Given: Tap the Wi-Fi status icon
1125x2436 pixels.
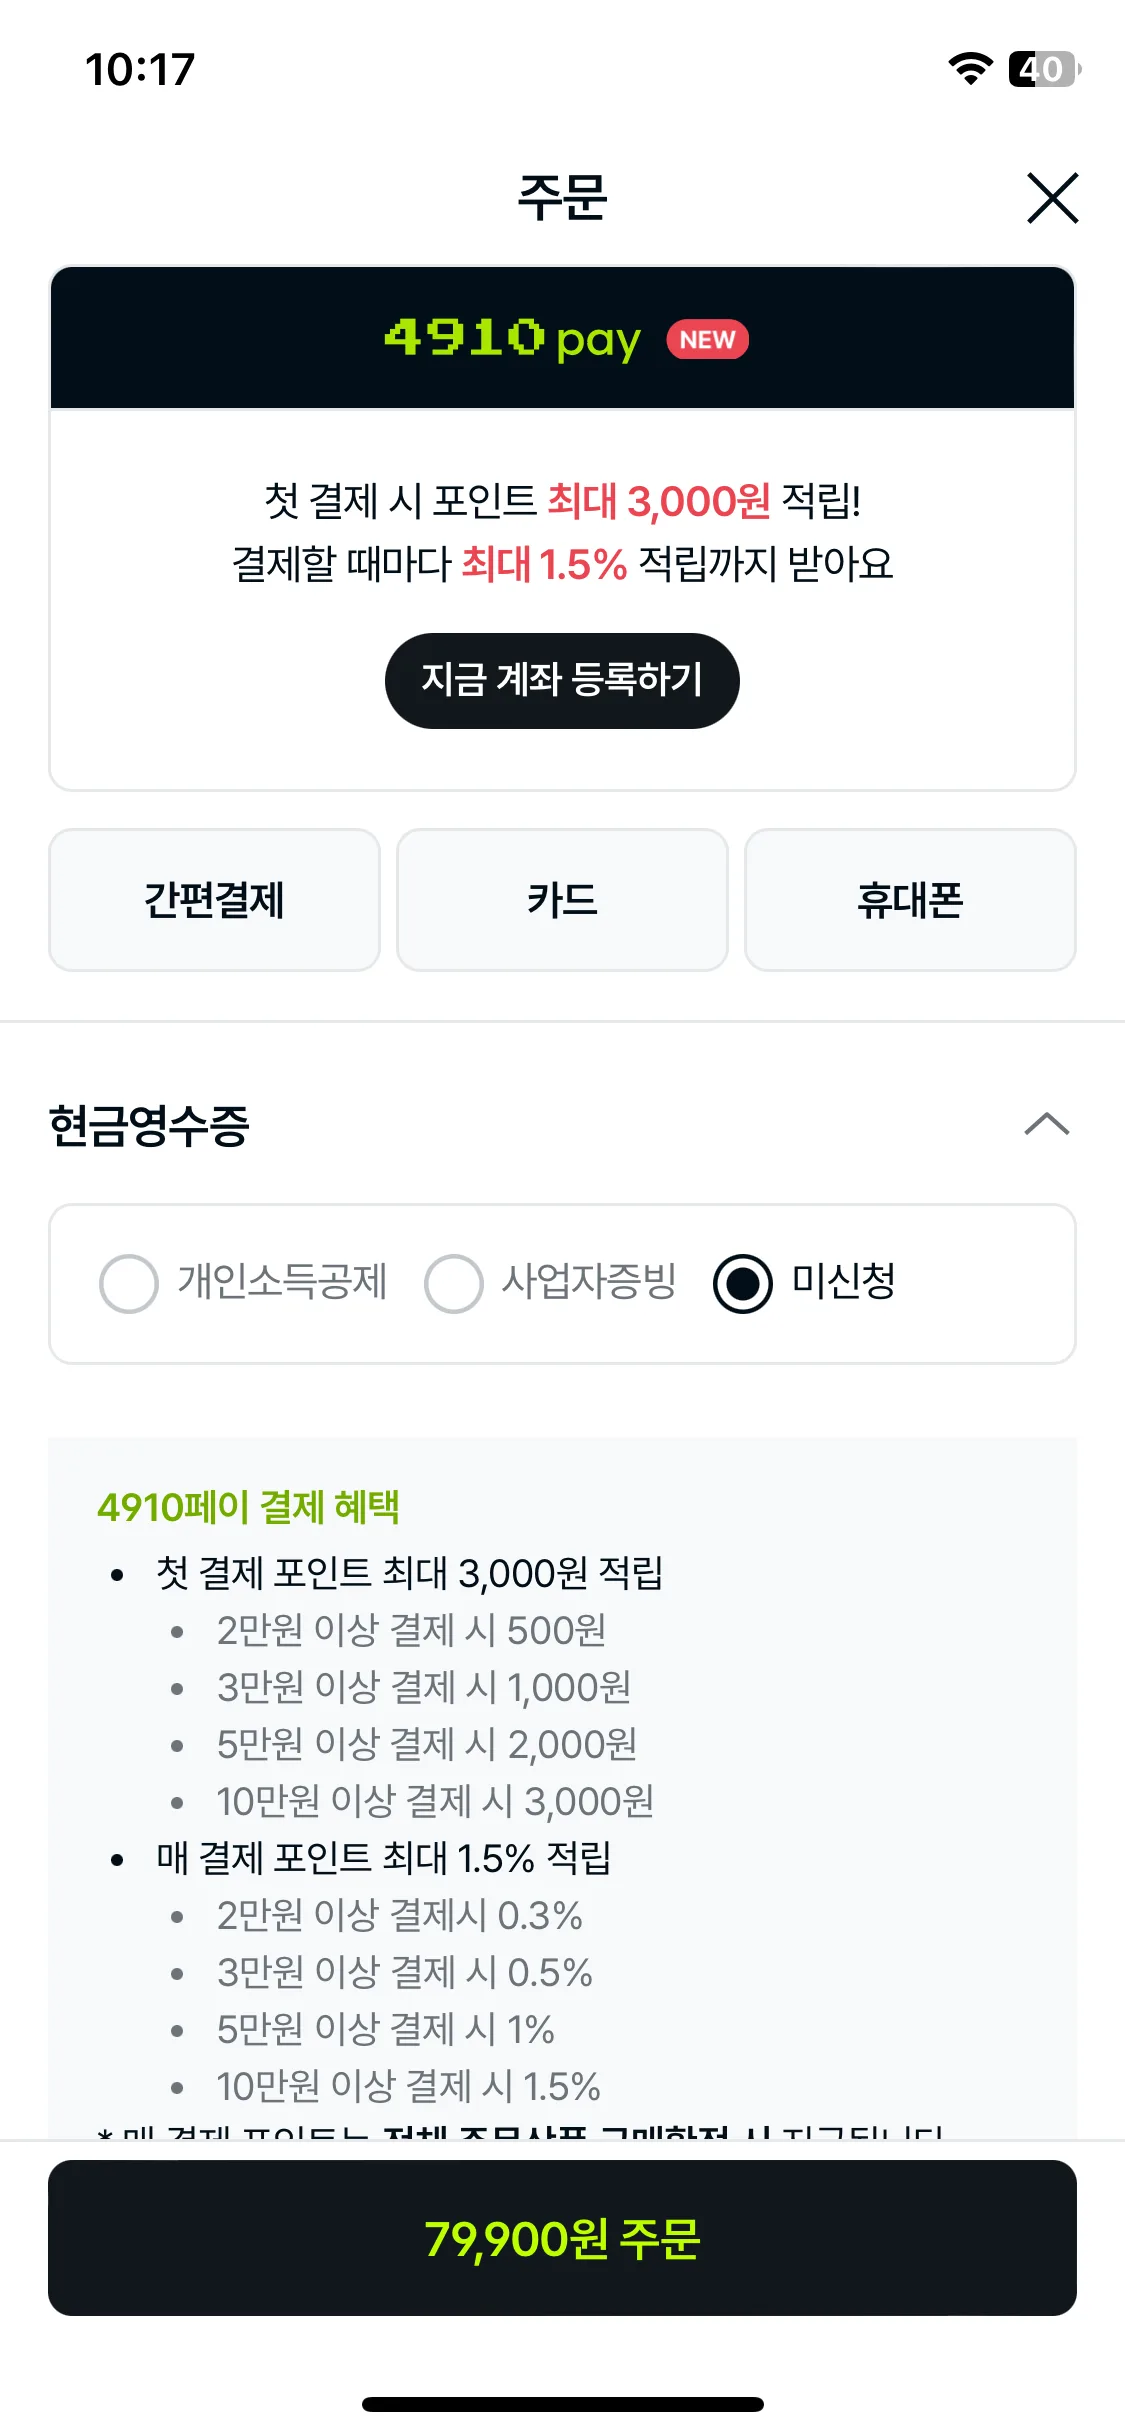Looking at the screenshot, I should pyautogui.click(x=970, y=69).
